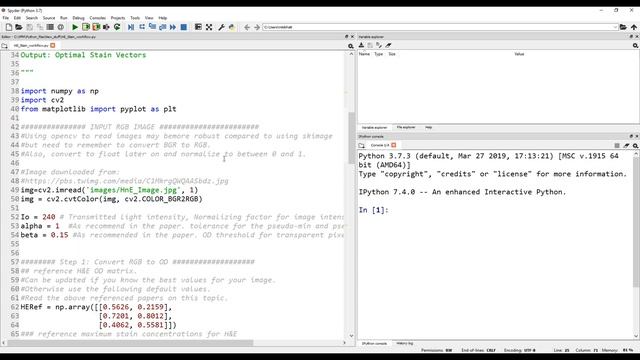640x360 pixels.
Task: Run current cell and advance
Action: (x=96, y=27)
